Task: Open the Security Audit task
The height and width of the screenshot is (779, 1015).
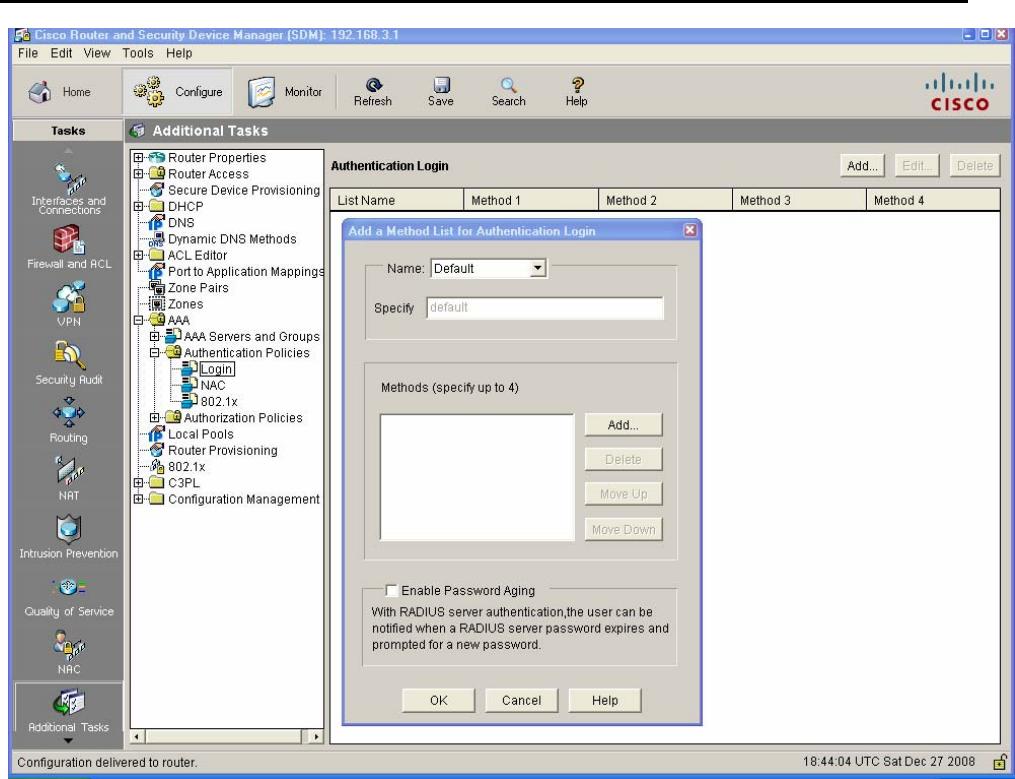Action: pos(69,363)
